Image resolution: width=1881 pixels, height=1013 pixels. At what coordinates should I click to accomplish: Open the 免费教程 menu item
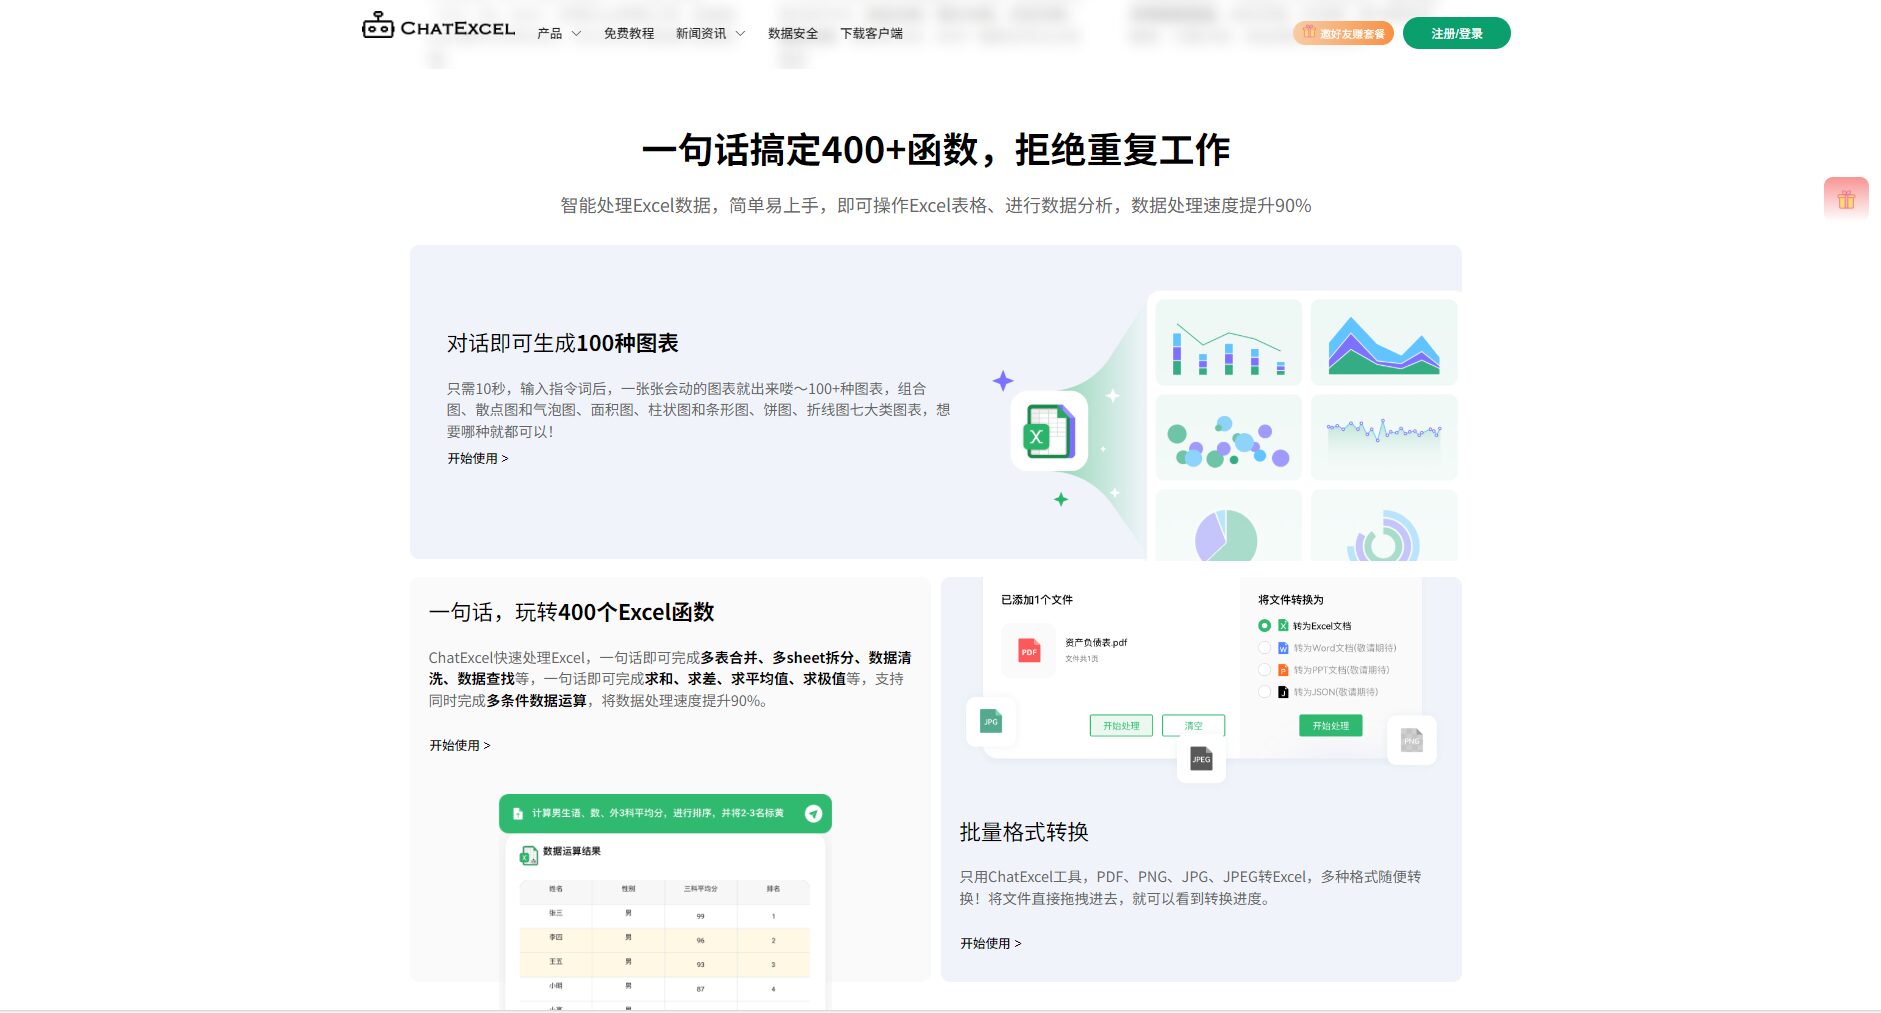pyautogui.click(x=628, y=34)
